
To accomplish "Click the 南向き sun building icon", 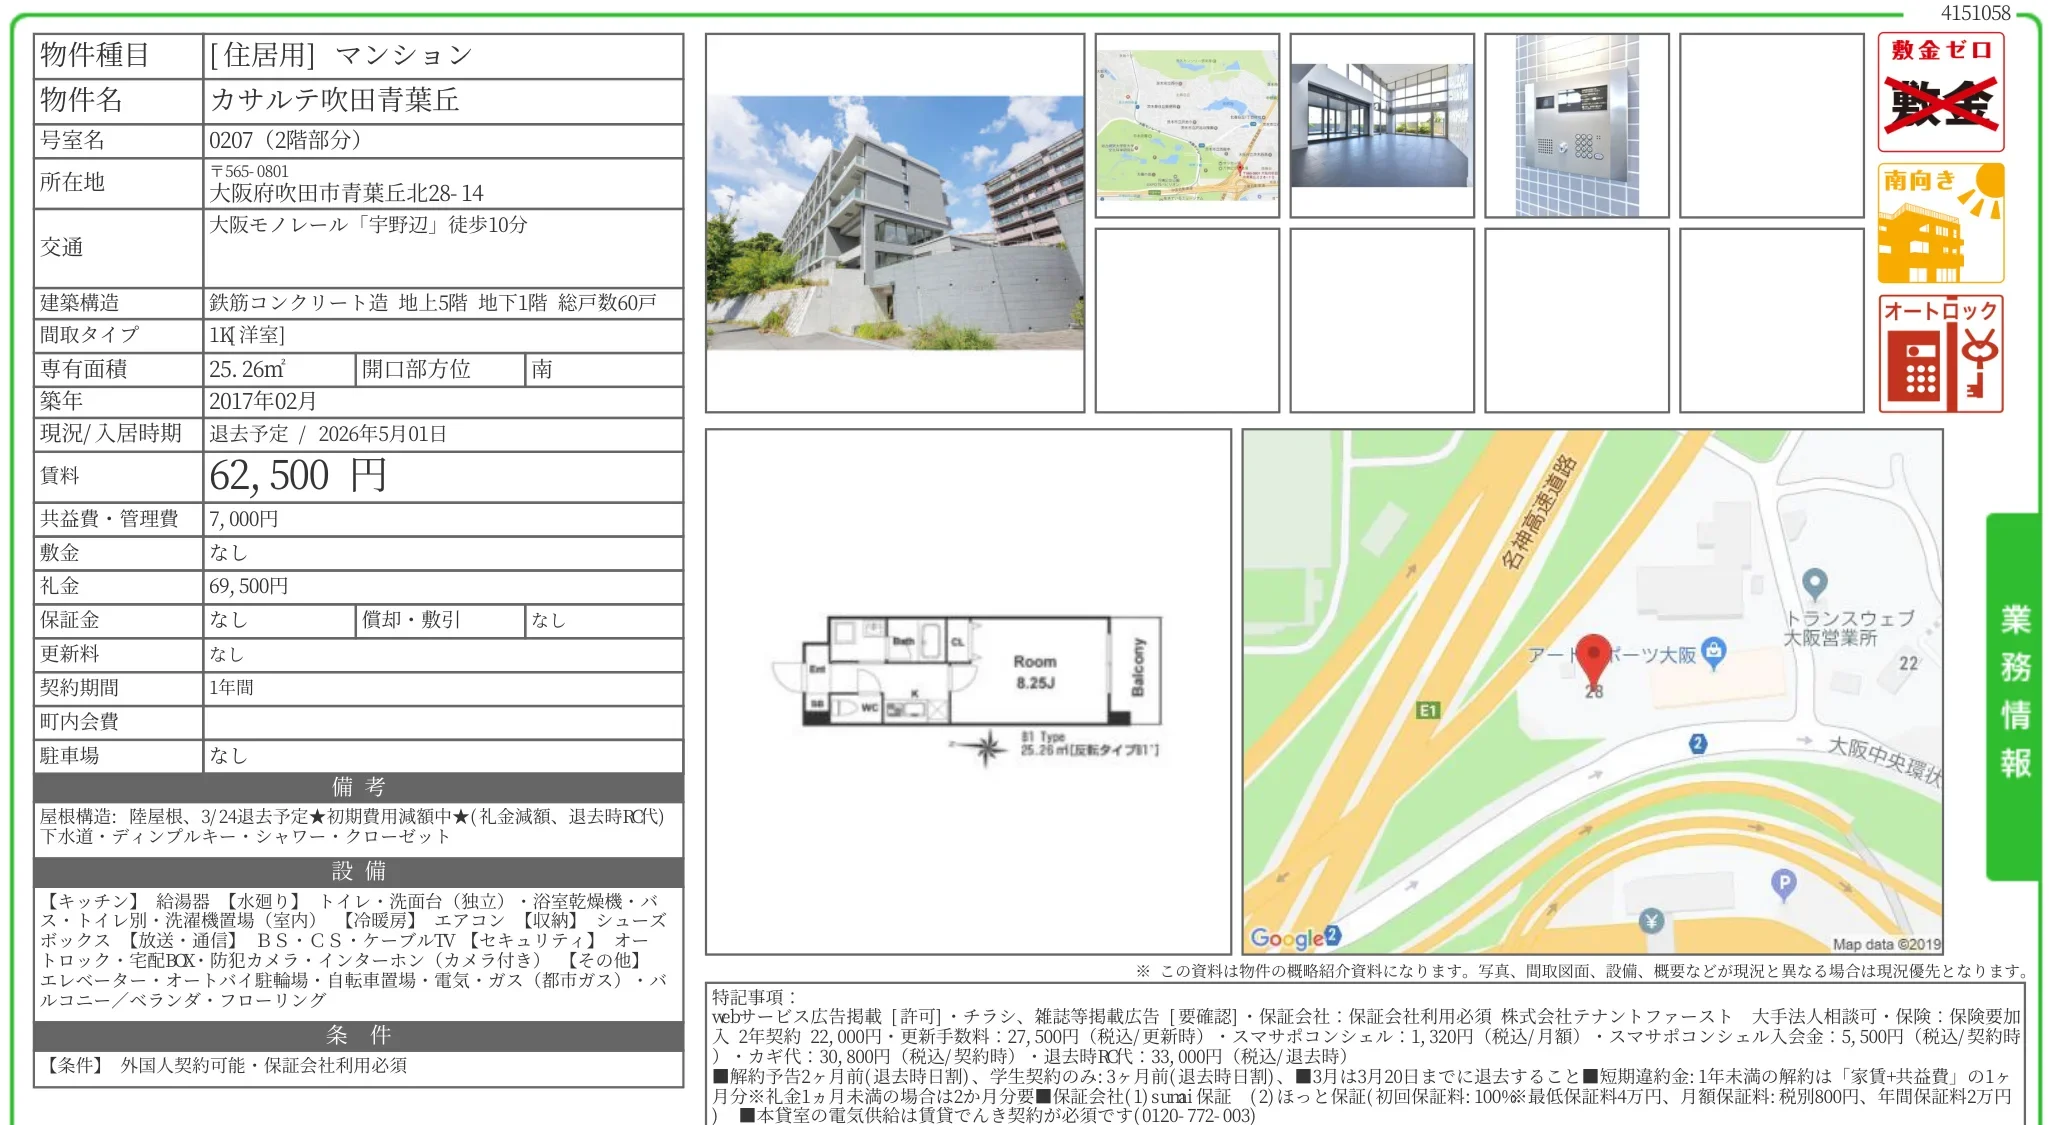I will [1940, 223].
